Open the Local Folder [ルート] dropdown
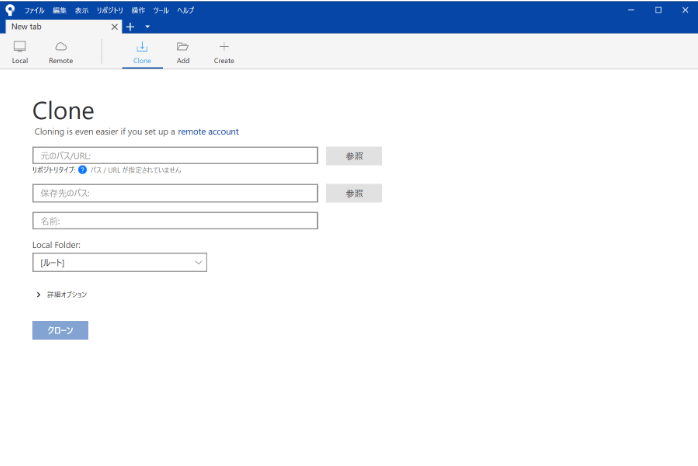This screenshot has height=466, width=698. coord(119,262)
